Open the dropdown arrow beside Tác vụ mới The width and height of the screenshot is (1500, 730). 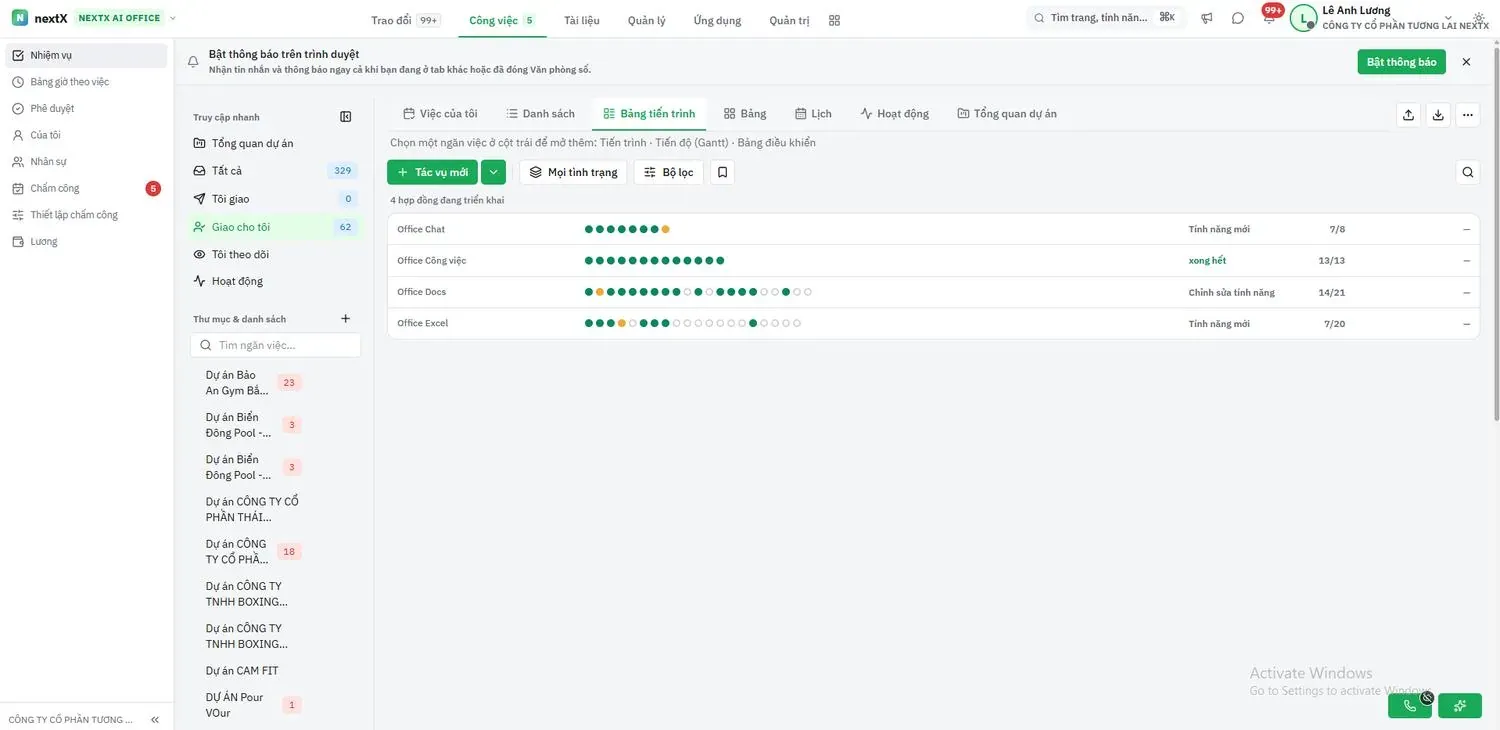[x=493, y=172]
